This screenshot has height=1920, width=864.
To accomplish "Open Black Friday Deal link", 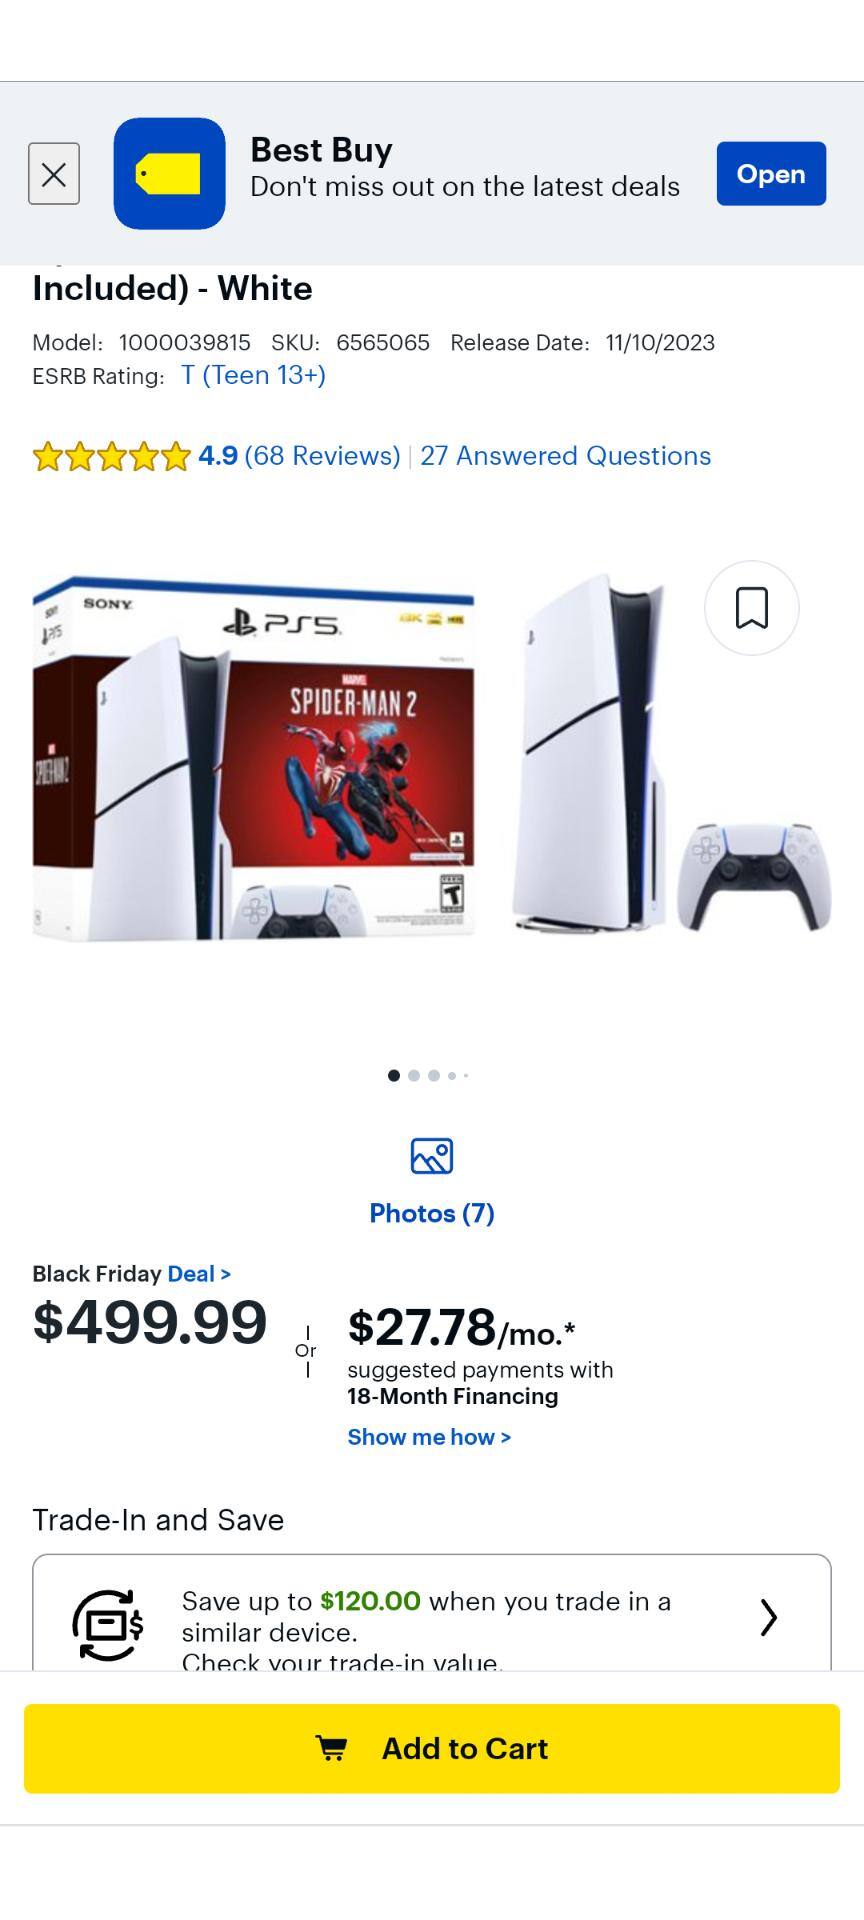I will point(199,1274).
